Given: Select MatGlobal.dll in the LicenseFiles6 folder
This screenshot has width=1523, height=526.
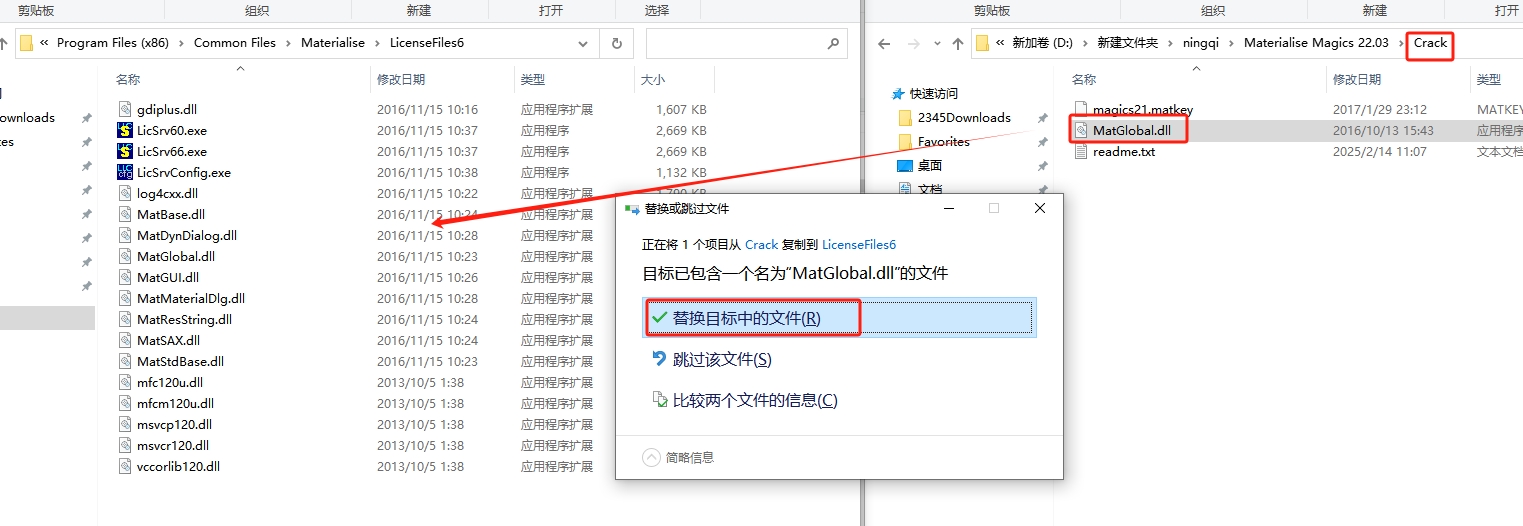Looking at the screenshot, I should (176, 256).
